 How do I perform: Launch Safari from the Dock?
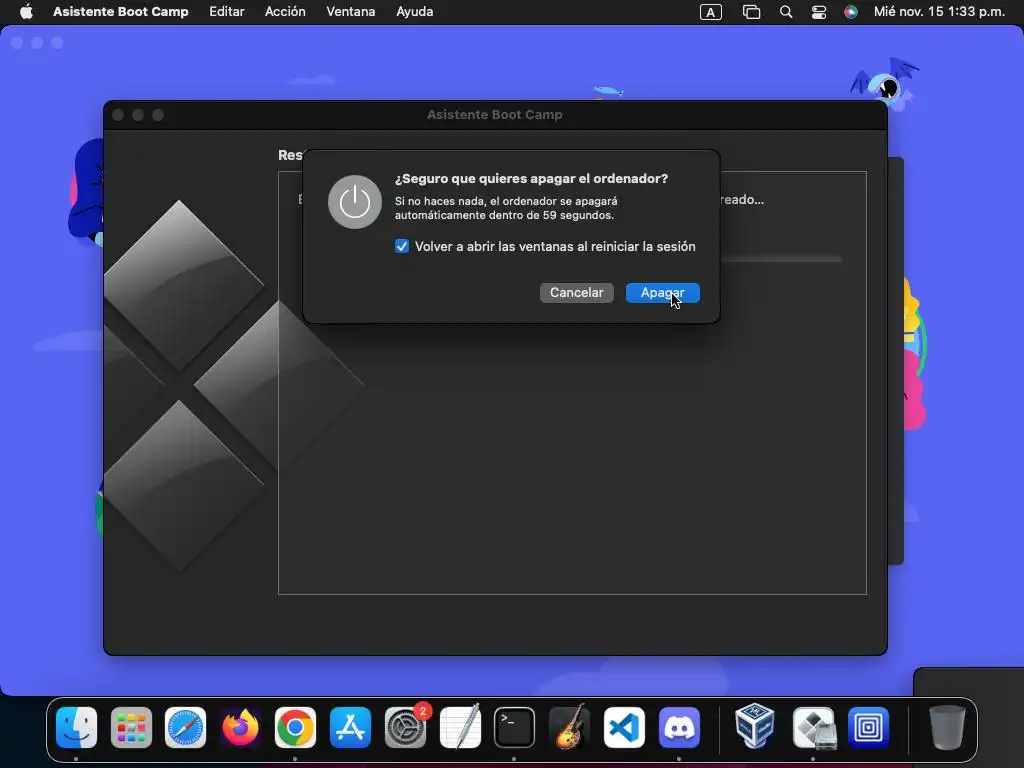coord(185,727)
